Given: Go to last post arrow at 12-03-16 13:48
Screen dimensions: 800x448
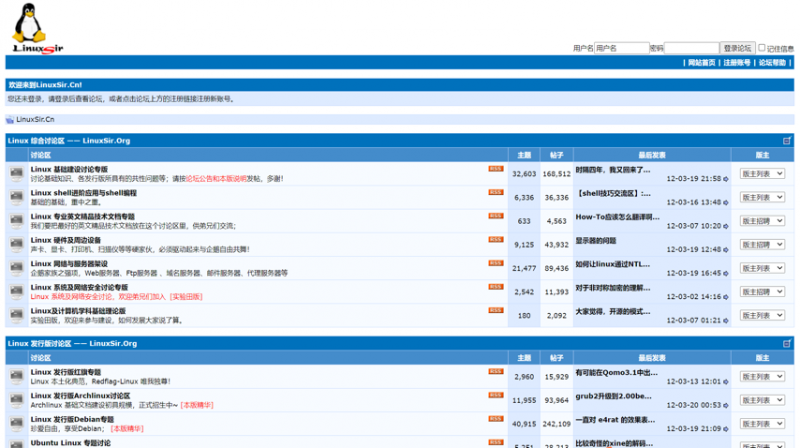Looking at the screenshot, I should (726, 203).
